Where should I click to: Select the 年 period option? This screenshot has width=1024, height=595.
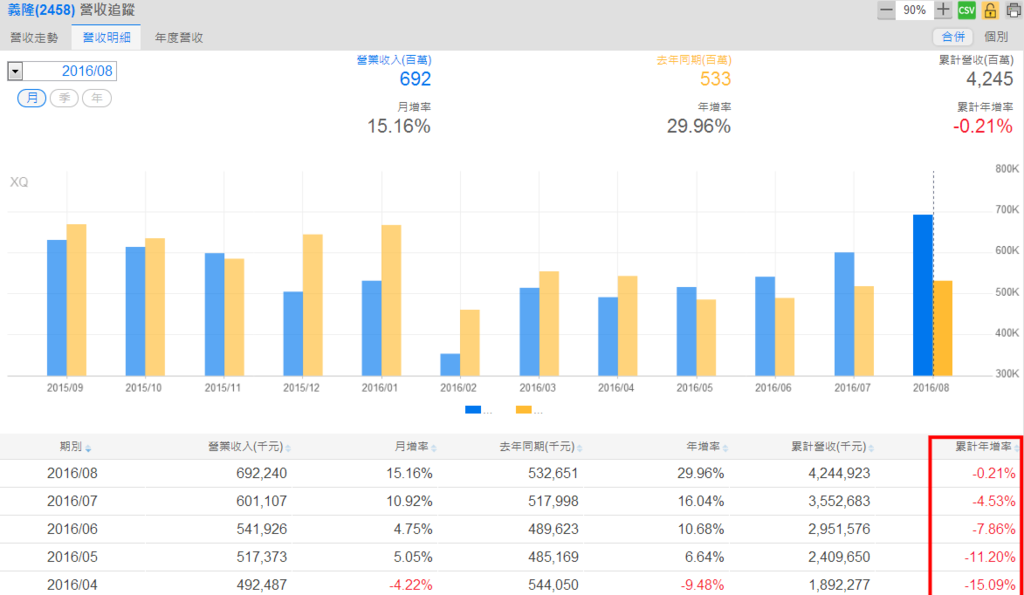coord(97,98)
